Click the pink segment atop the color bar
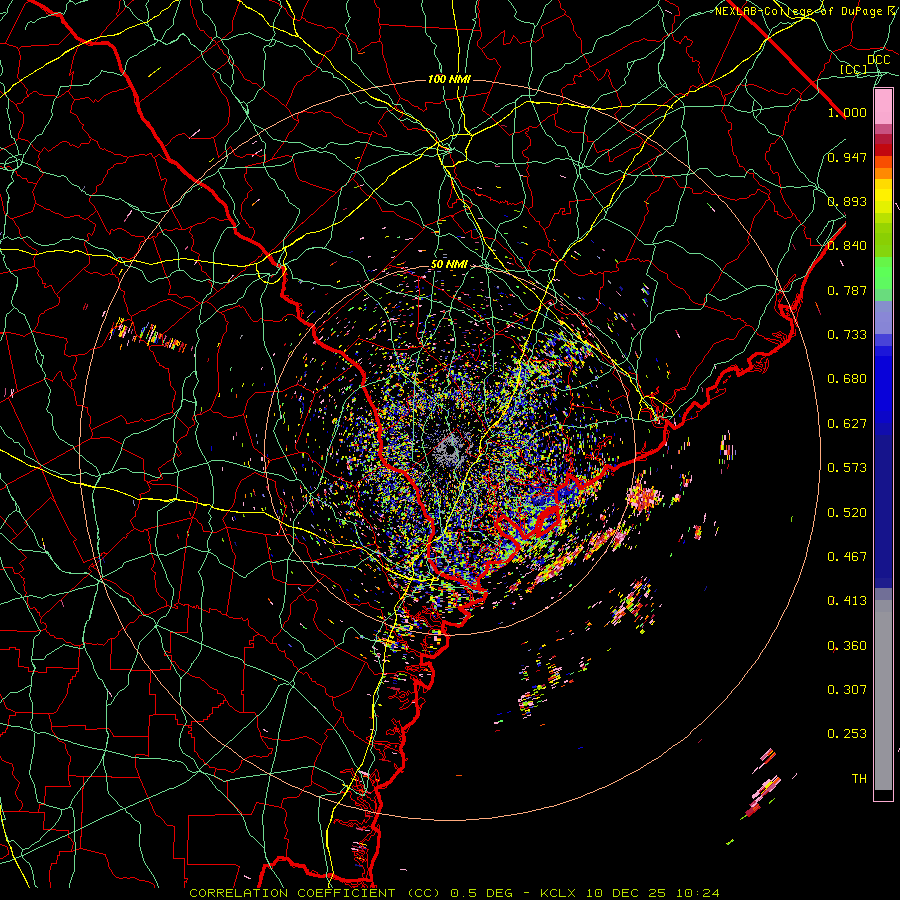 (x=883, y=107)
